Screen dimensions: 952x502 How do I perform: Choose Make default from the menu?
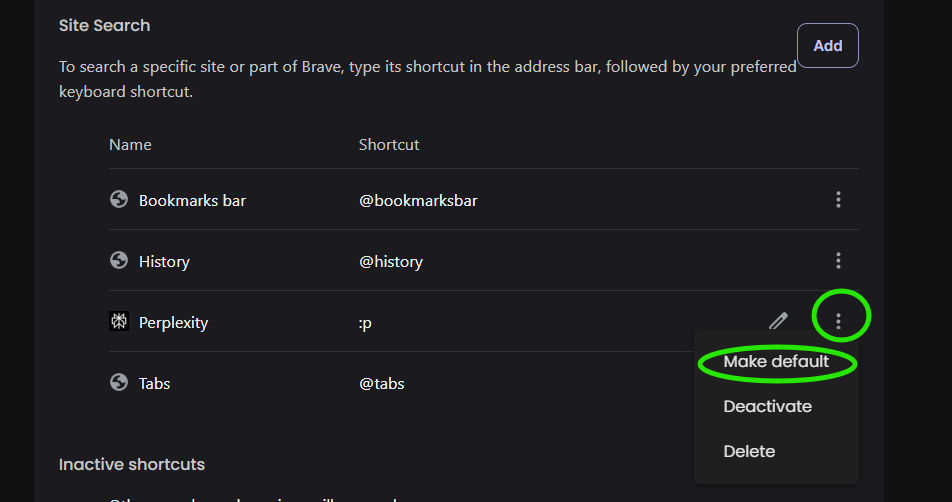tap(776, 362)
